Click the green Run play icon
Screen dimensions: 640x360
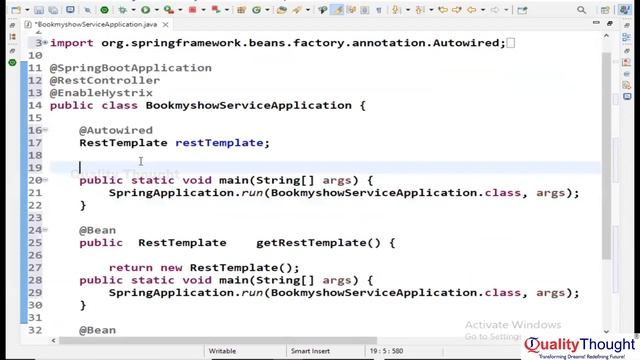(x=145, y=10)
